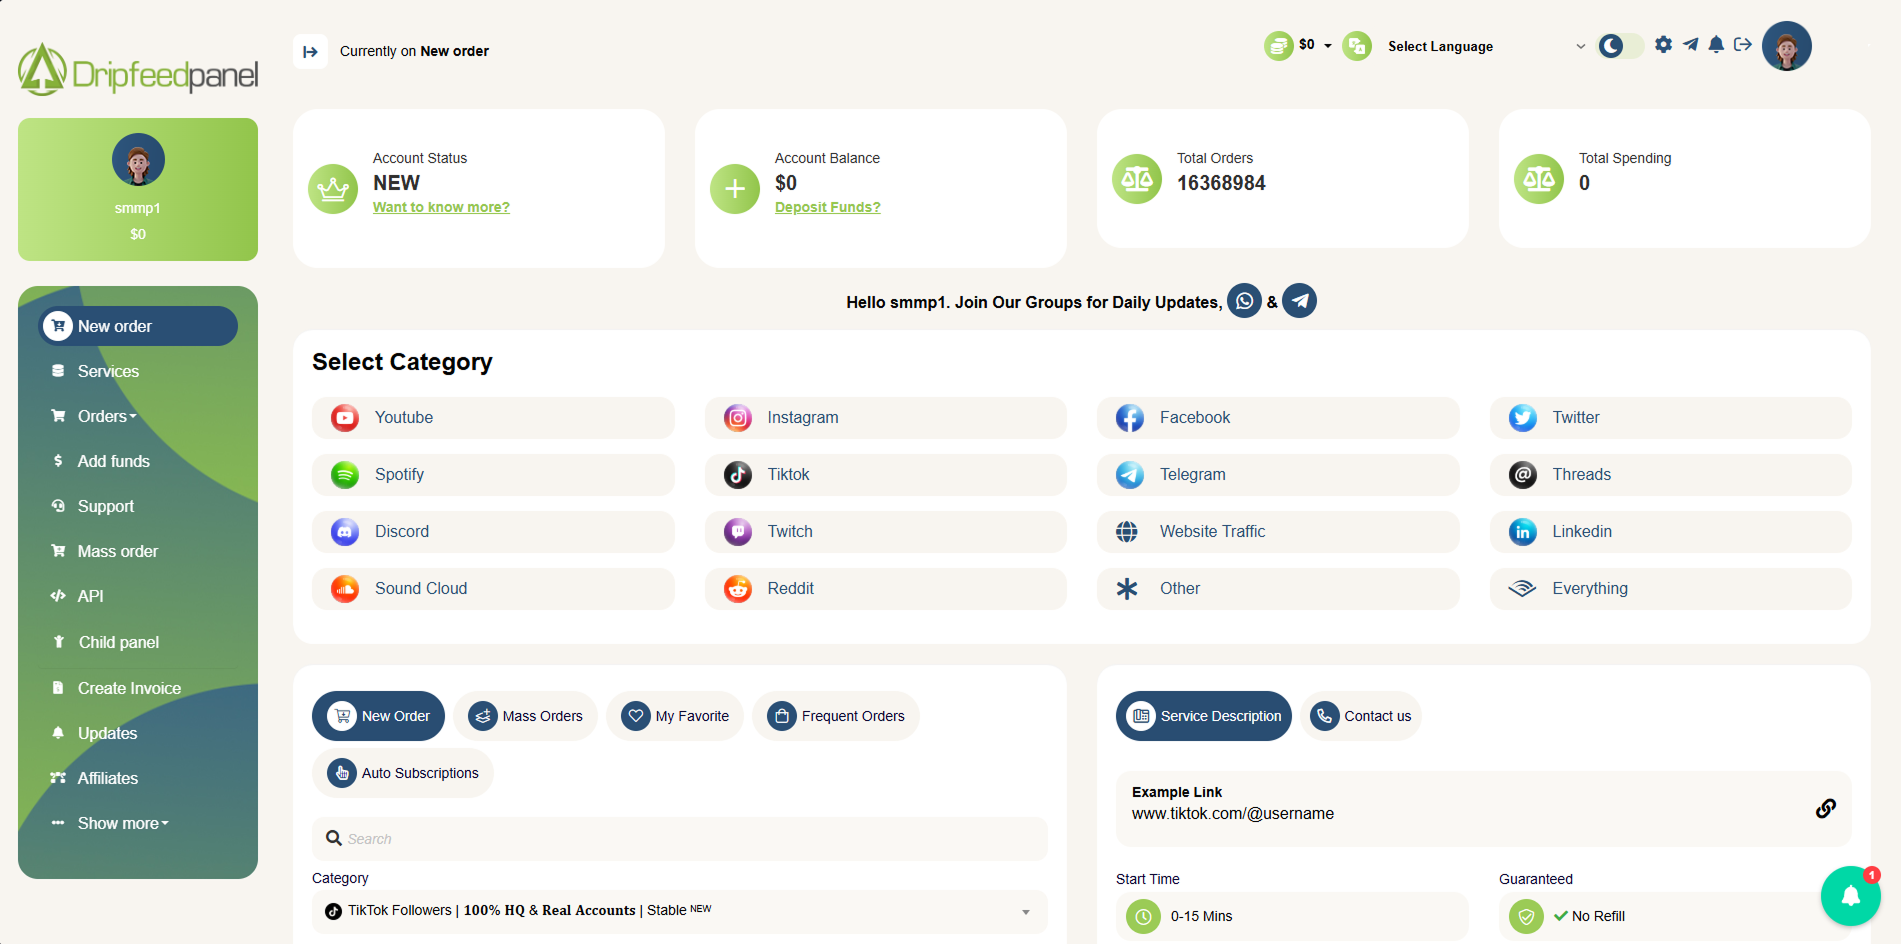The width and height of the screenshot is (1901, 944).
Task: Select Facebook category
Action: tap(1278, 418)
